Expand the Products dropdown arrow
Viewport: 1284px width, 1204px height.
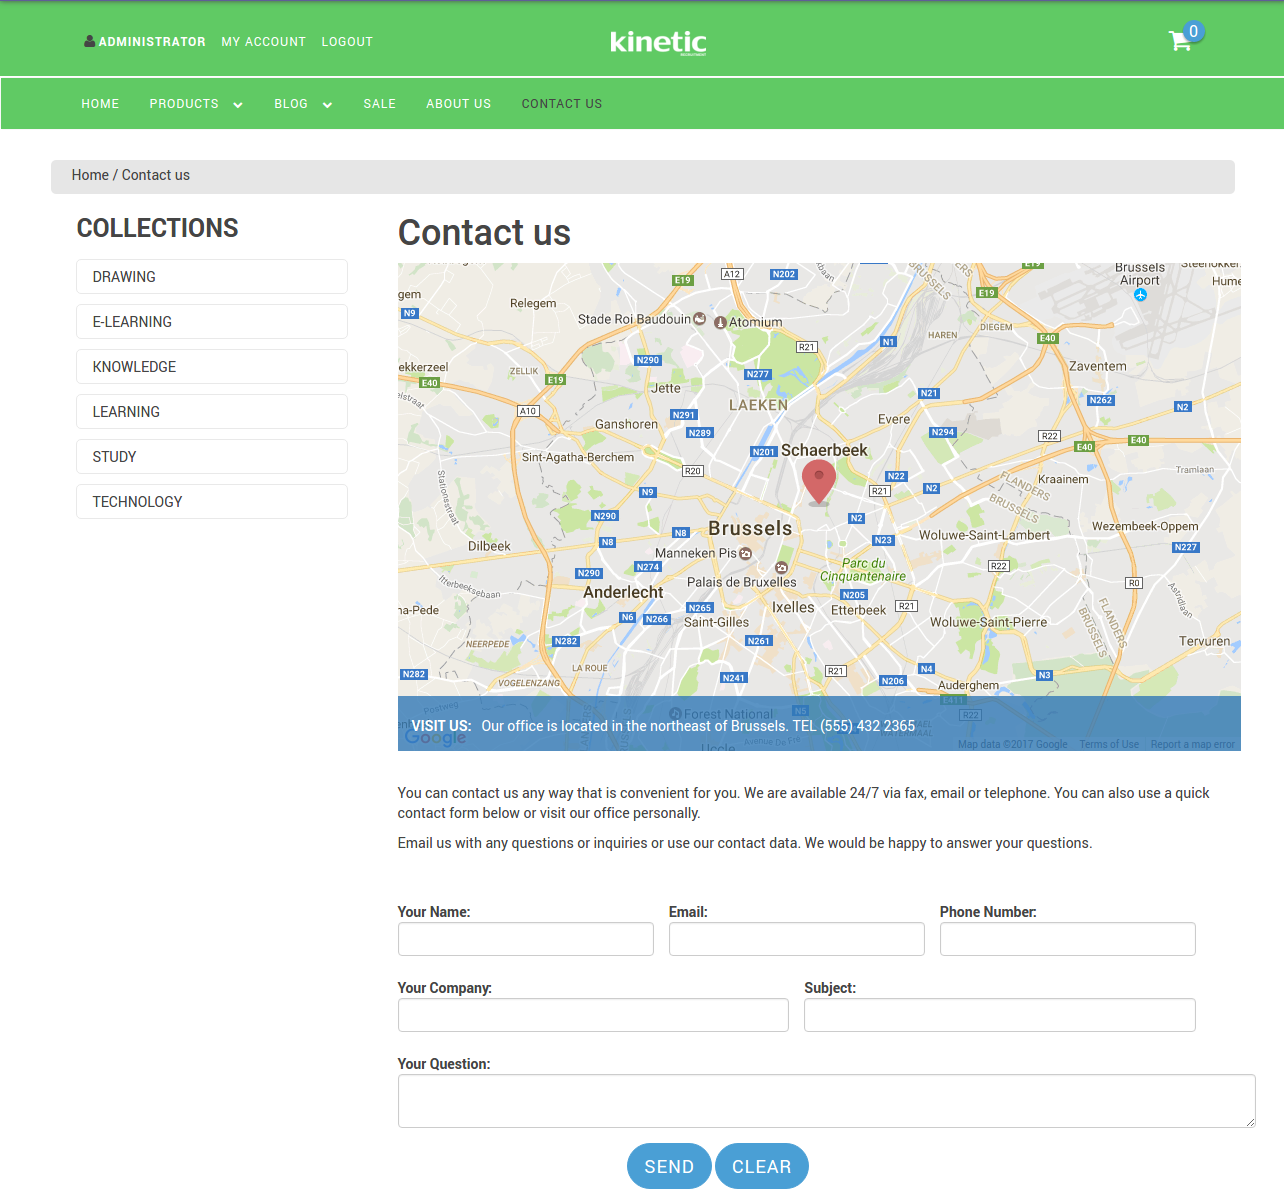pyautogui.click(x=238, y=105)
